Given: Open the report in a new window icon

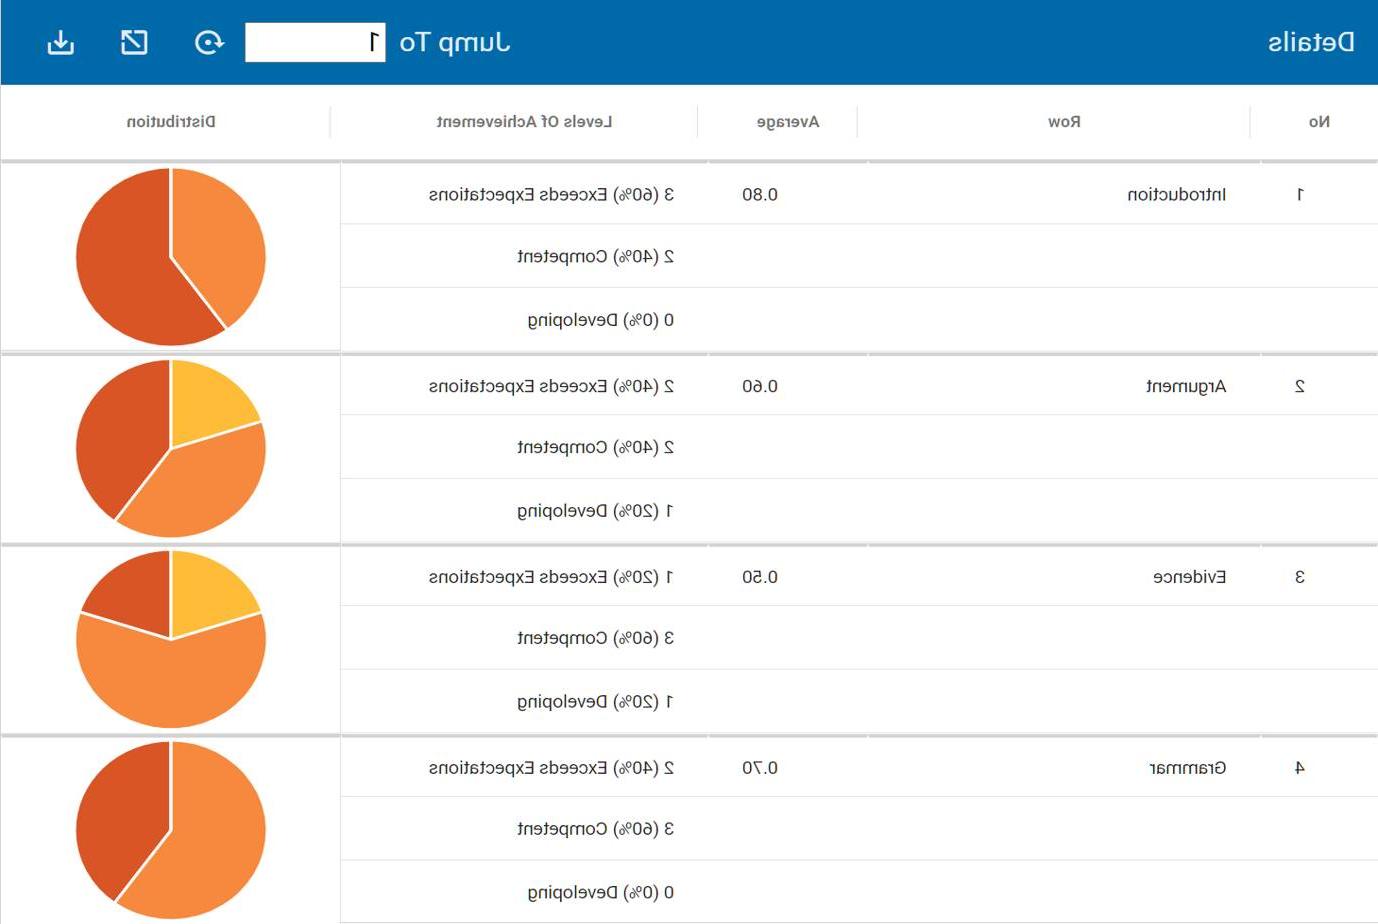Looking at the screenshot, I should coord(134,43).
